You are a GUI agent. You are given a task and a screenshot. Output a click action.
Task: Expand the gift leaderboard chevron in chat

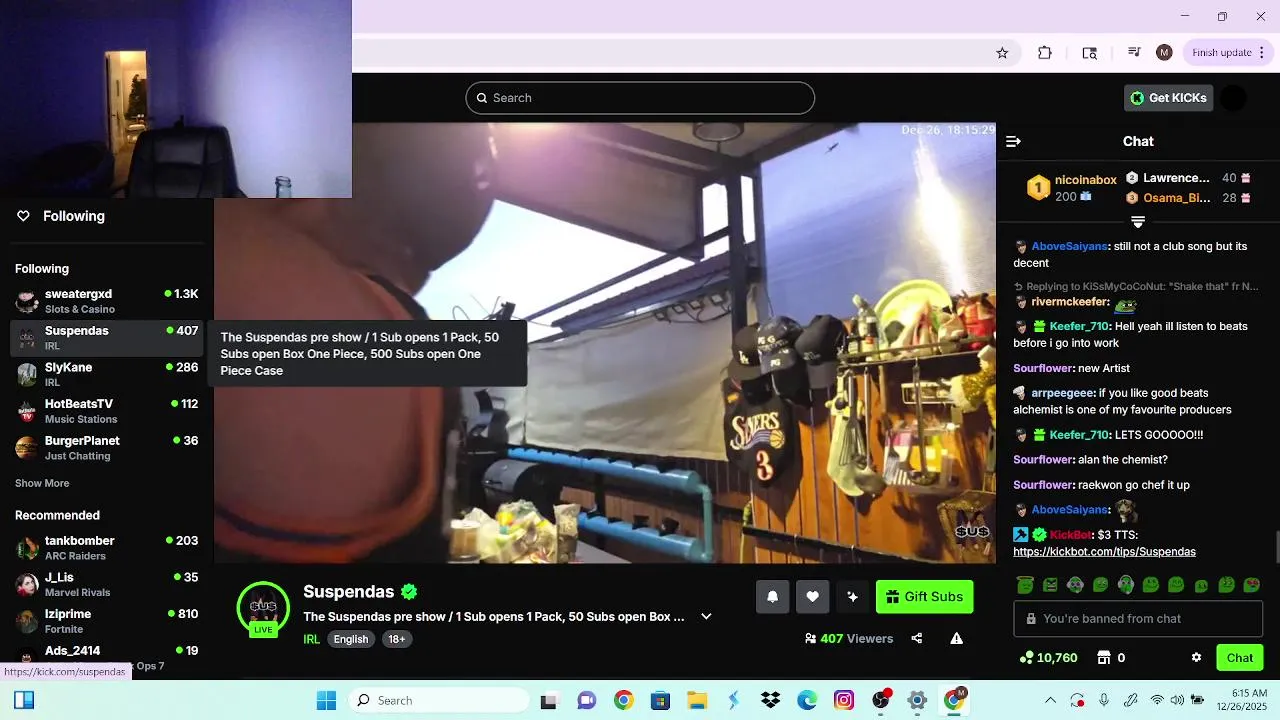click(x=1138, y=222)
